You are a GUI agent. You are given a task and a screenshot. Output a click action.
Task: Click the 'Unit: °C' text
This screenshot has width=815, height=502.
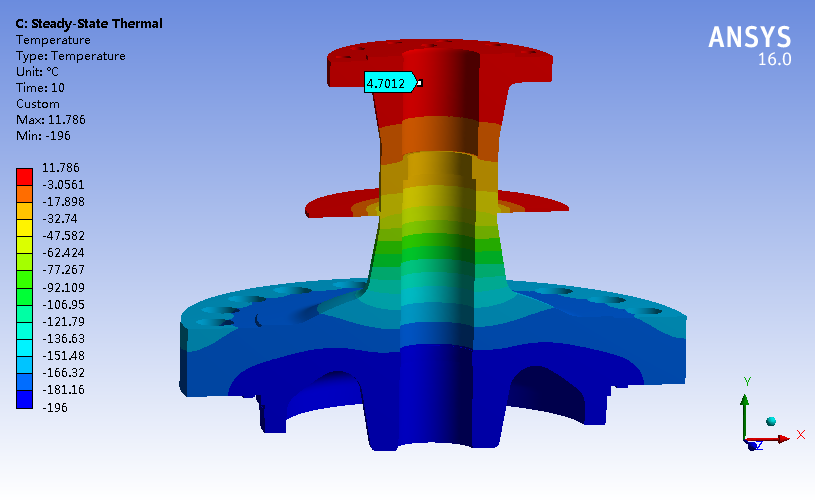coord(37,72)
